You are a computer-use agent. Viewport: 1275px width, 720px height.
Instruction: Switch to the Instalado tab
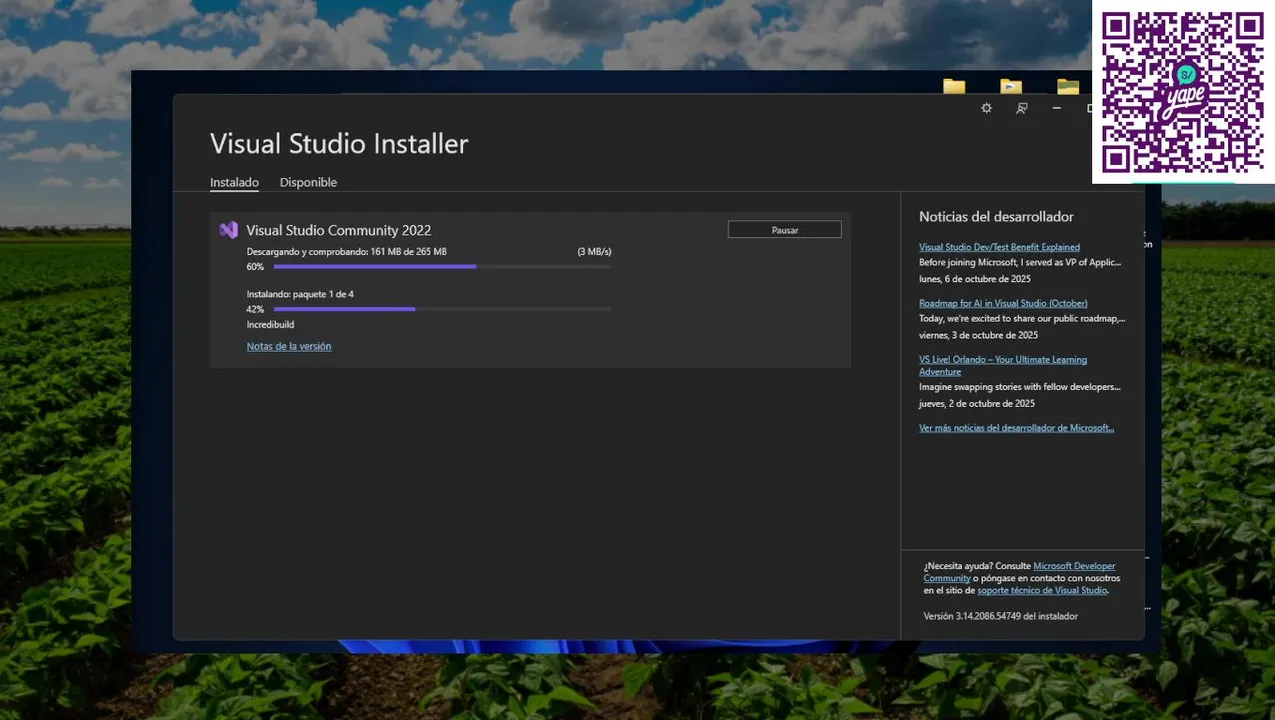point(234,183)
